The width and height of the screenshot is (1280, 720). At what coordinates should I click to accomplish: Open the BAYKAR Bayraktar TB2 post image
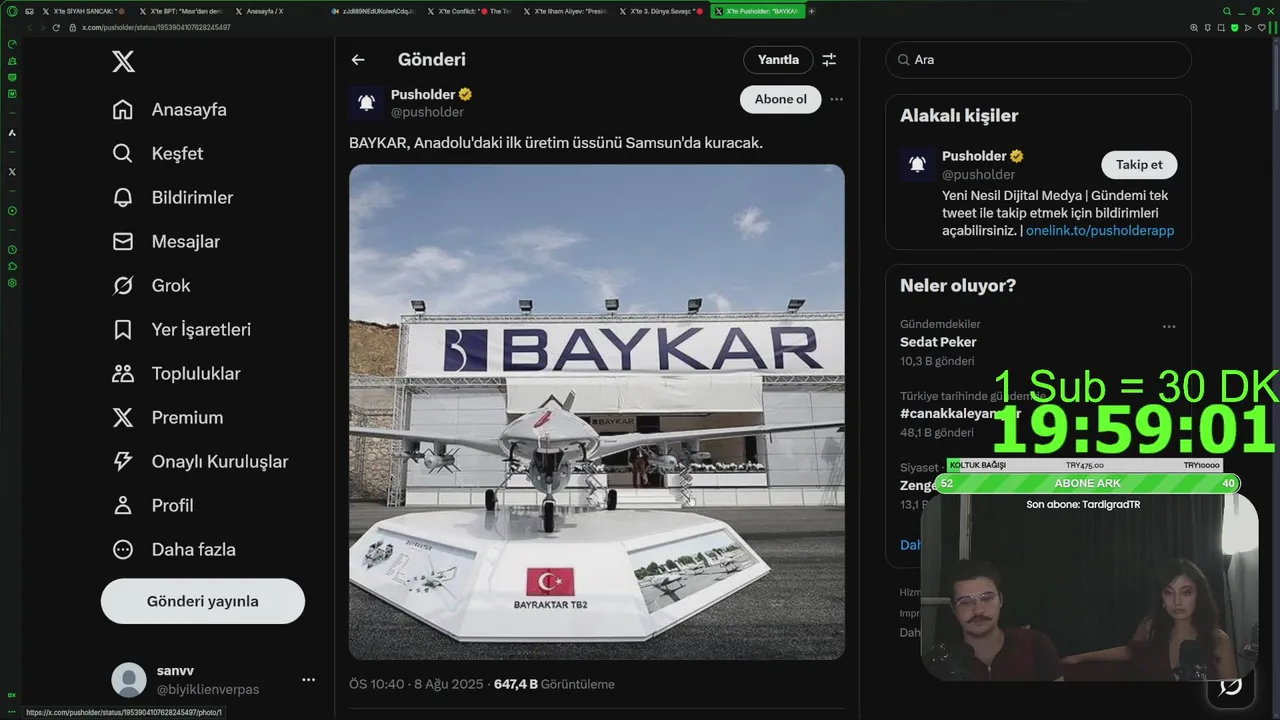(597, 412)
